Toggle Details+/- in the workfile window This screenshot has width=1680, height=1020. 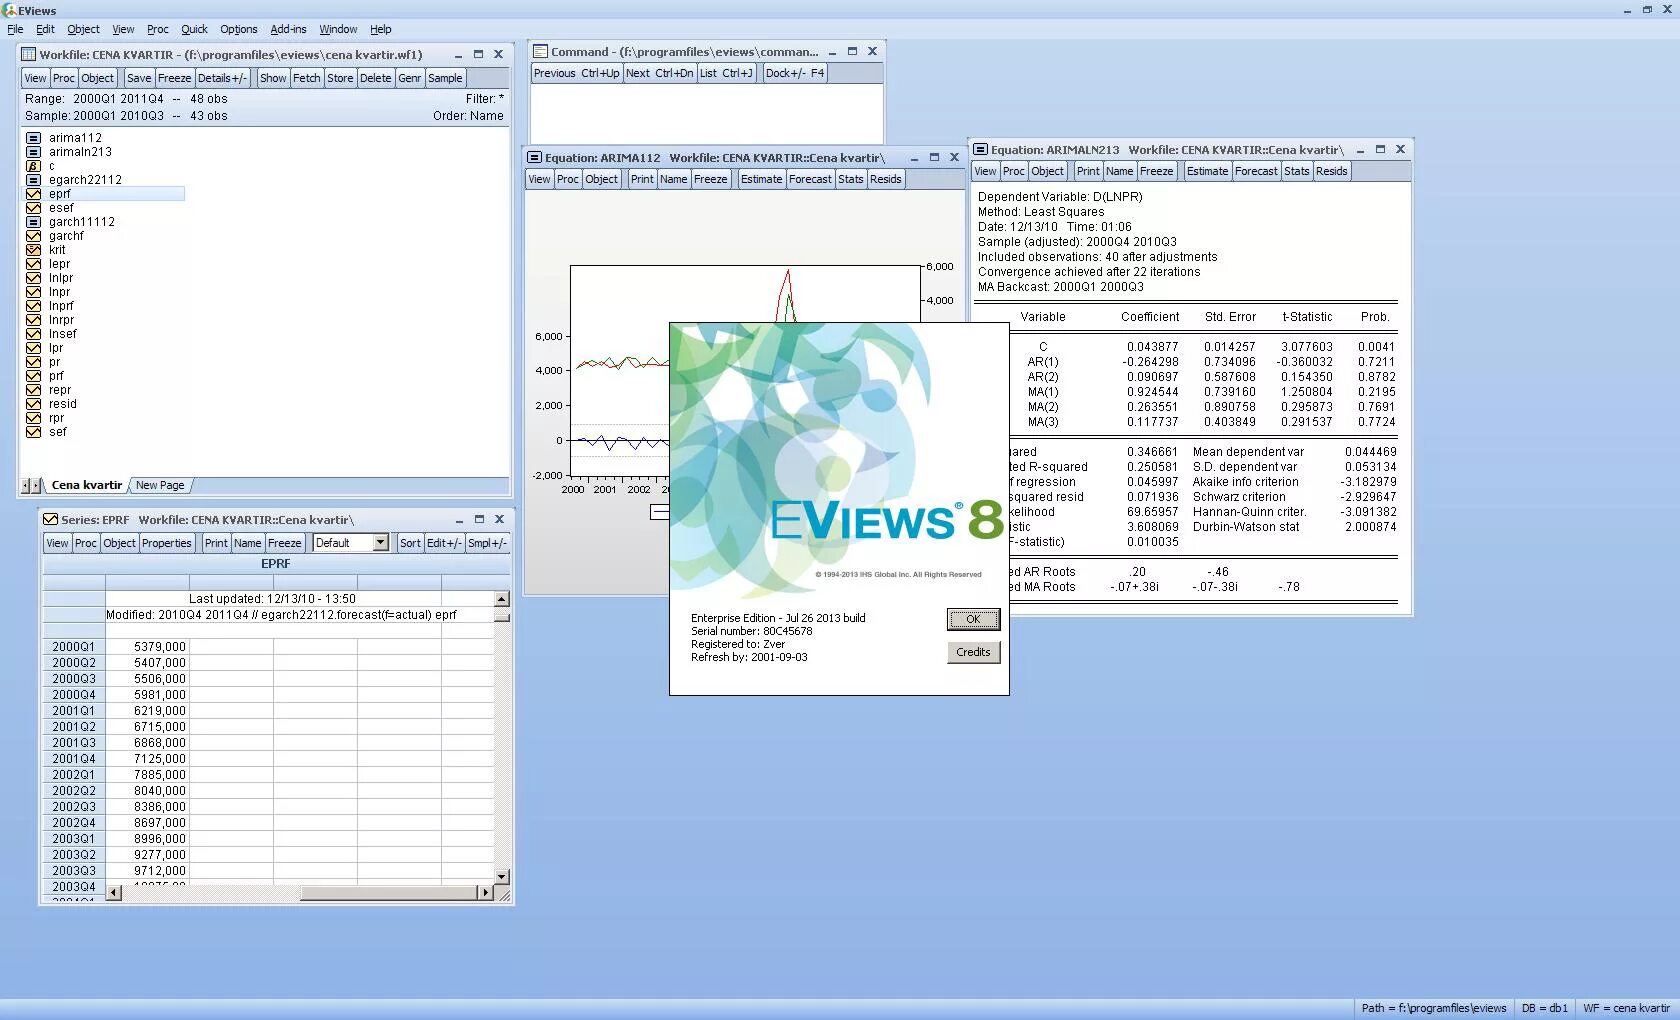click(x=222, y=77)
